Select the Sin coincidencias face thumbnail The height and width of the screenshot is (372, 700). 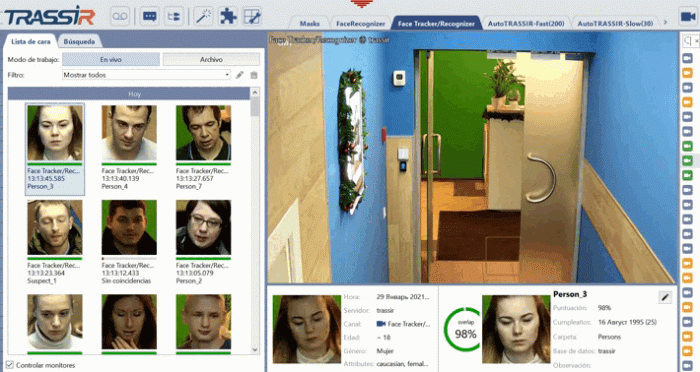(x=129, y=227)
